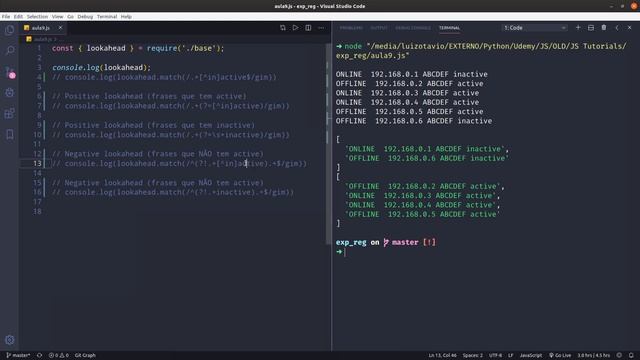Image resolution: width=640 pixels, height=360 pixels.
Task: Click terminal line 'ONLINE 192.168.0.1 ABCDEF inactive'
Action: pos(411,74)
